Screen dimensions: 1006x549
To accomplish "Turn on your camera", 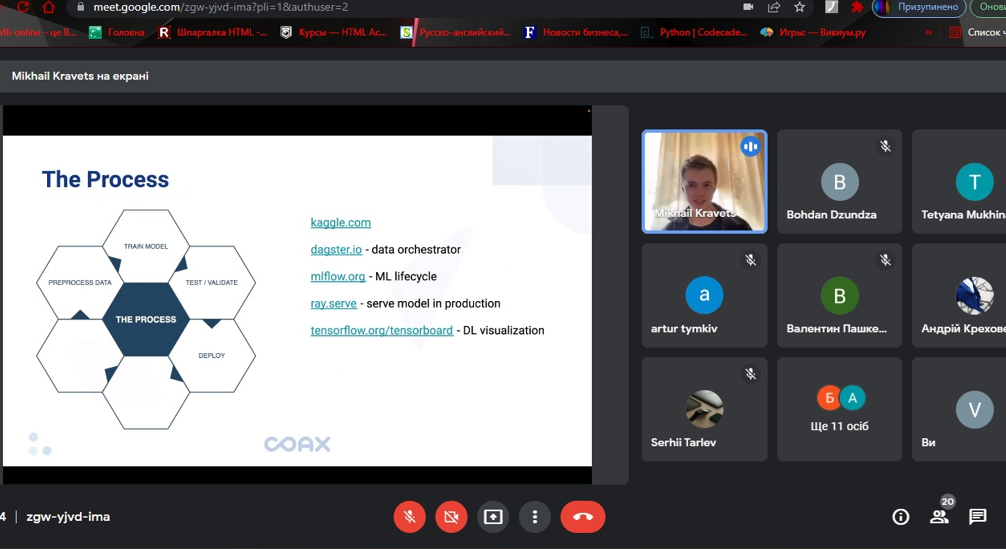I will click(451, 517).
